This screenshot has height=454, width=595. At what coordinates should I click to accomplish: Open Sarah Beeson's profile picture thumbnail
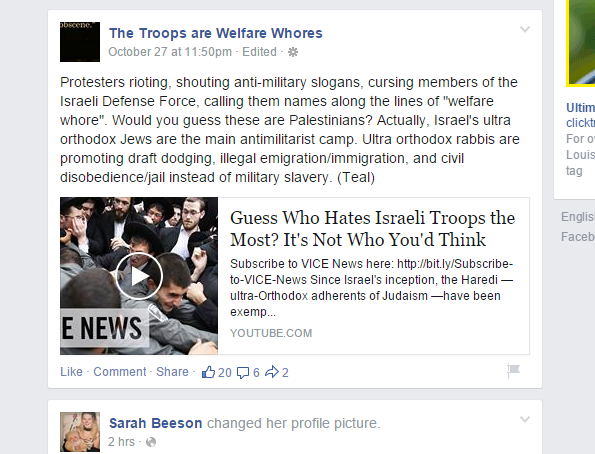click(x=80, y=432)
